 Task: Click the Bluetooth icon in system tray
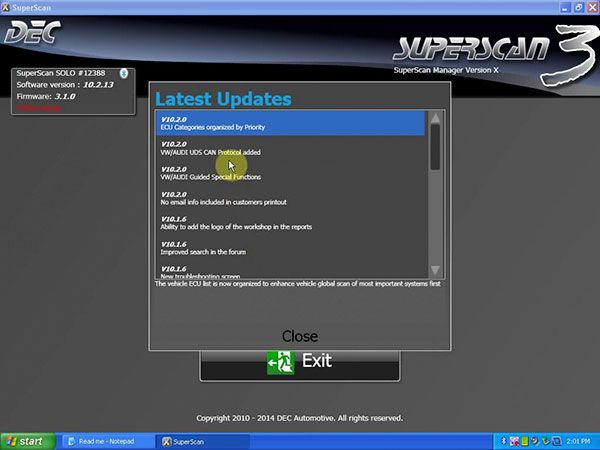pos(503,441)
